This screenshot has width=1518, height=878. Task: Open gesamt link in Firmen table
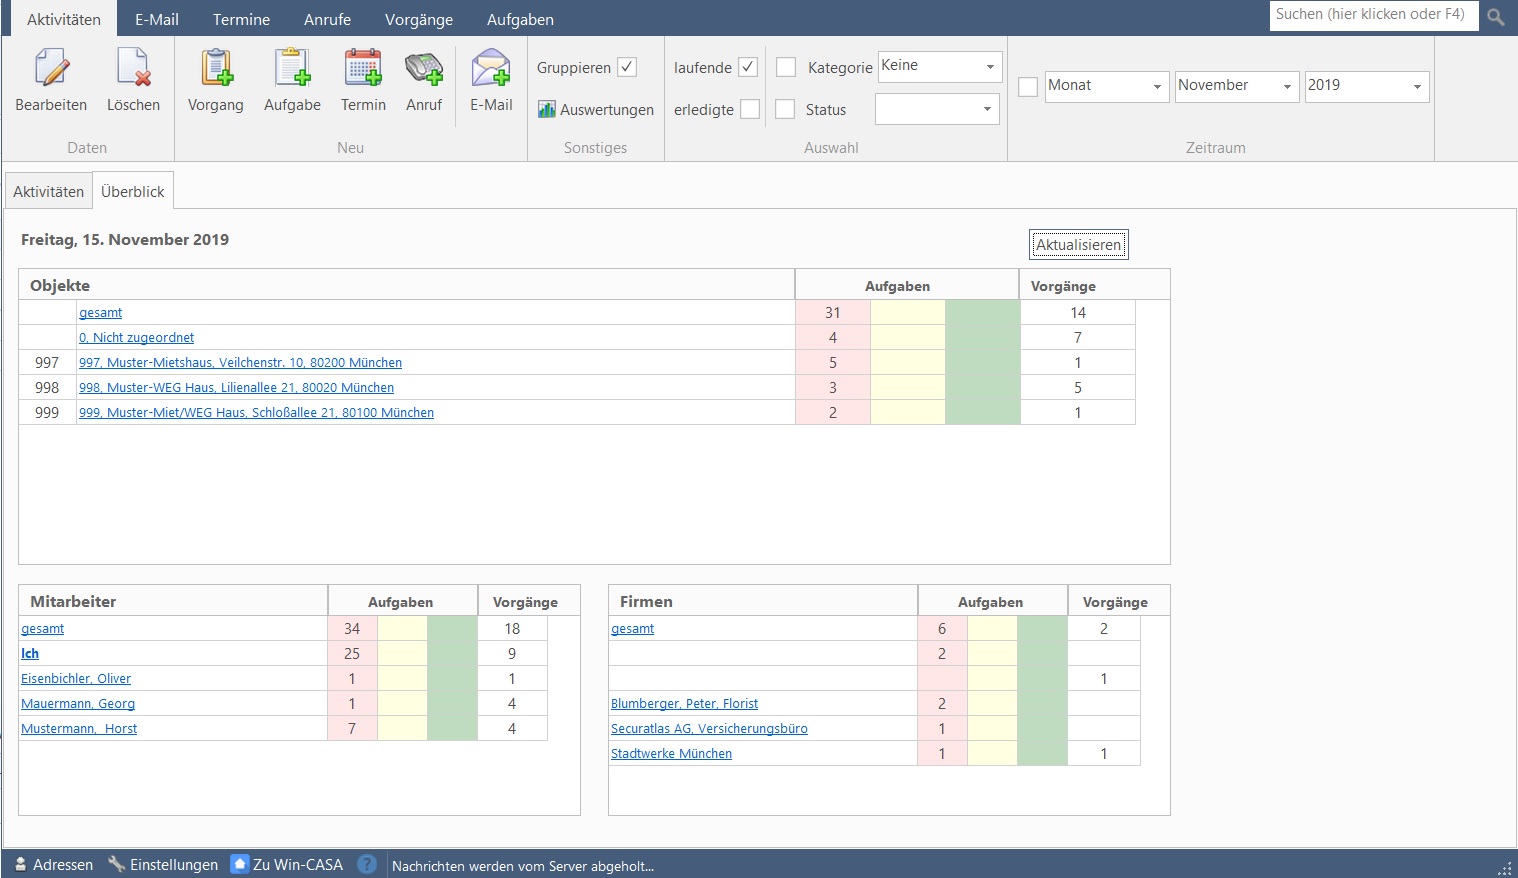coord(633,629)
